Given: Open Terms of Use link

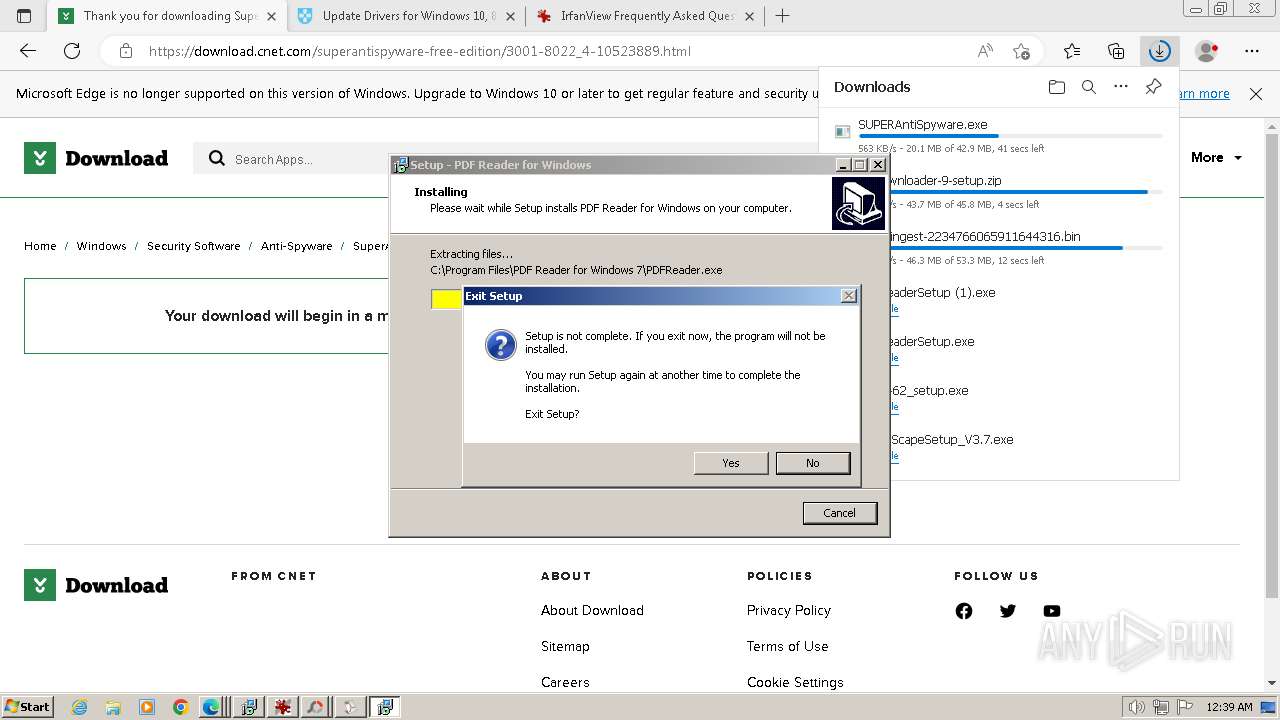Looking at the screenshot, I should click(x=788, y=646).
